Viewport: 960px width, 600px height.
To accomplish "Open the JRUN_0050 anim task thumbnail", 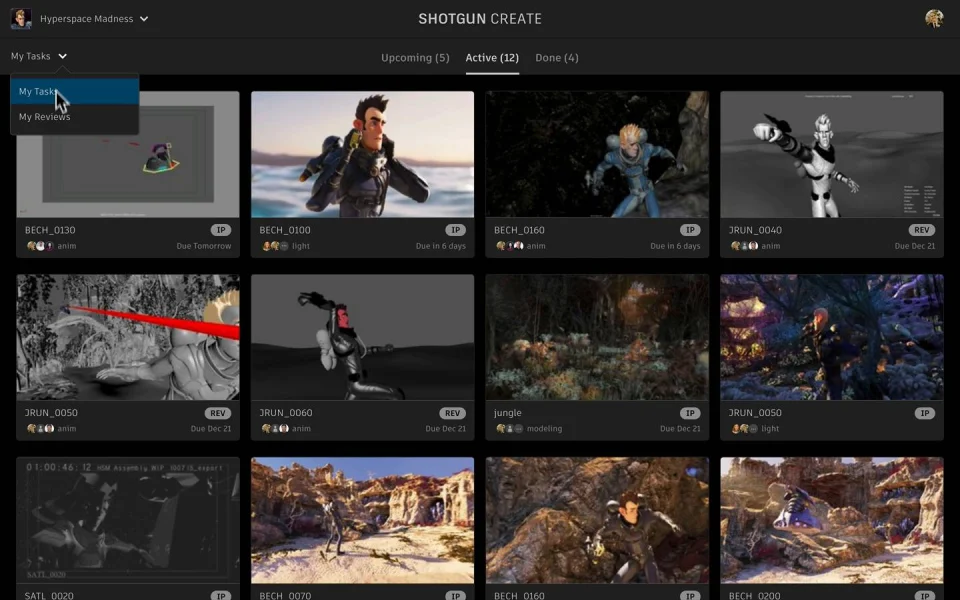I will (x=128, y=337).
